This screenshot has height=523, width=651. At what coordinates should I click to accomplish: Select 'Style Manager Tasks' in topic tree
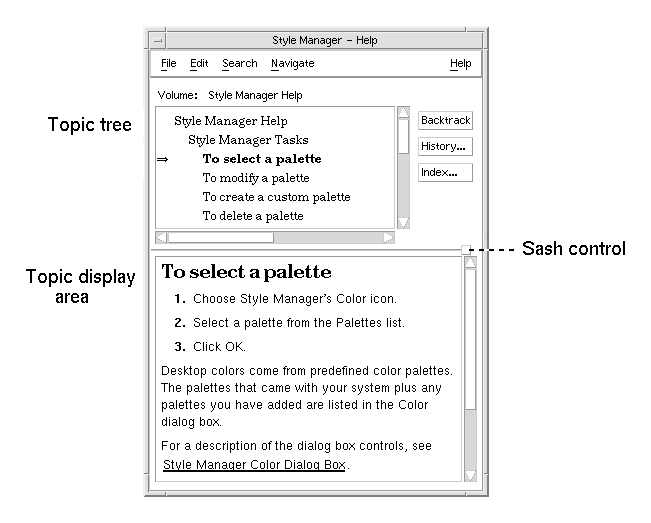pos(248,140)
